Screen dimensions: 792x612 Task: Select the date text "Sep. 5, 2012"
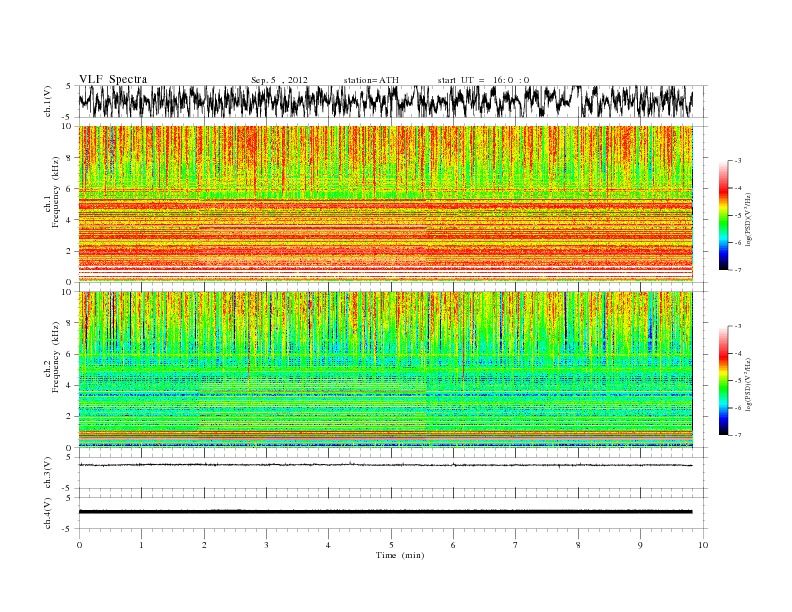point(279,80)
